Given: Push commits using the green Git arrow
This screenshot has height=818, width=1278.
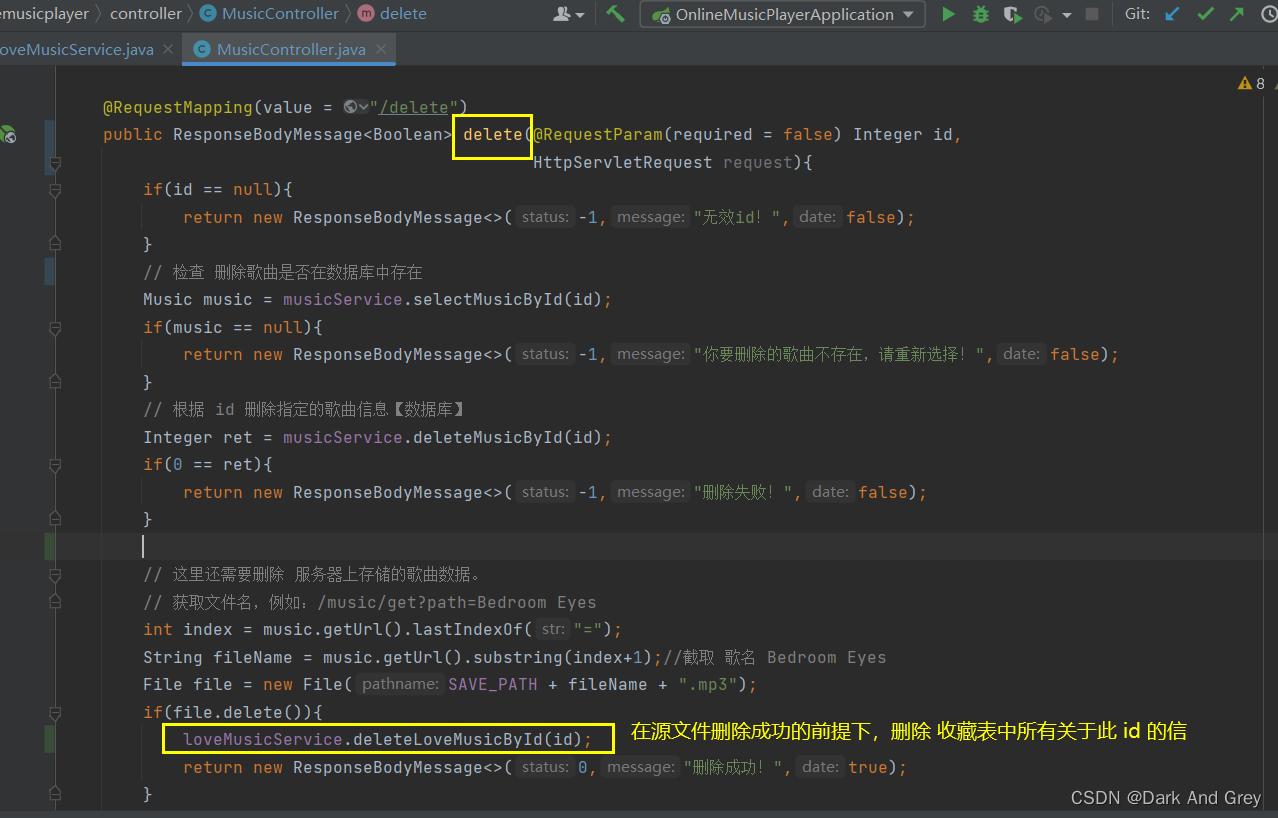Looking at the screenshot, I should click(x=1237, y=14).
